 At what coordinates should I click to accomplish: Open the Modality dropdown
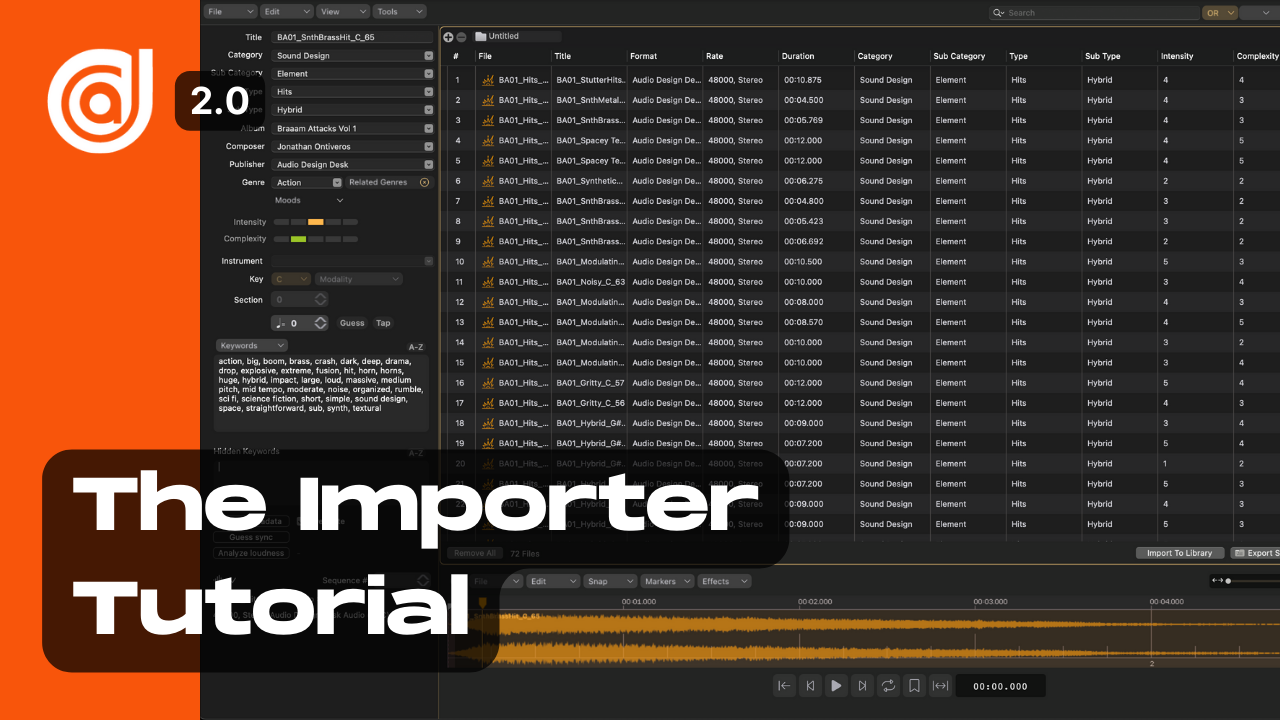(359, 279)
